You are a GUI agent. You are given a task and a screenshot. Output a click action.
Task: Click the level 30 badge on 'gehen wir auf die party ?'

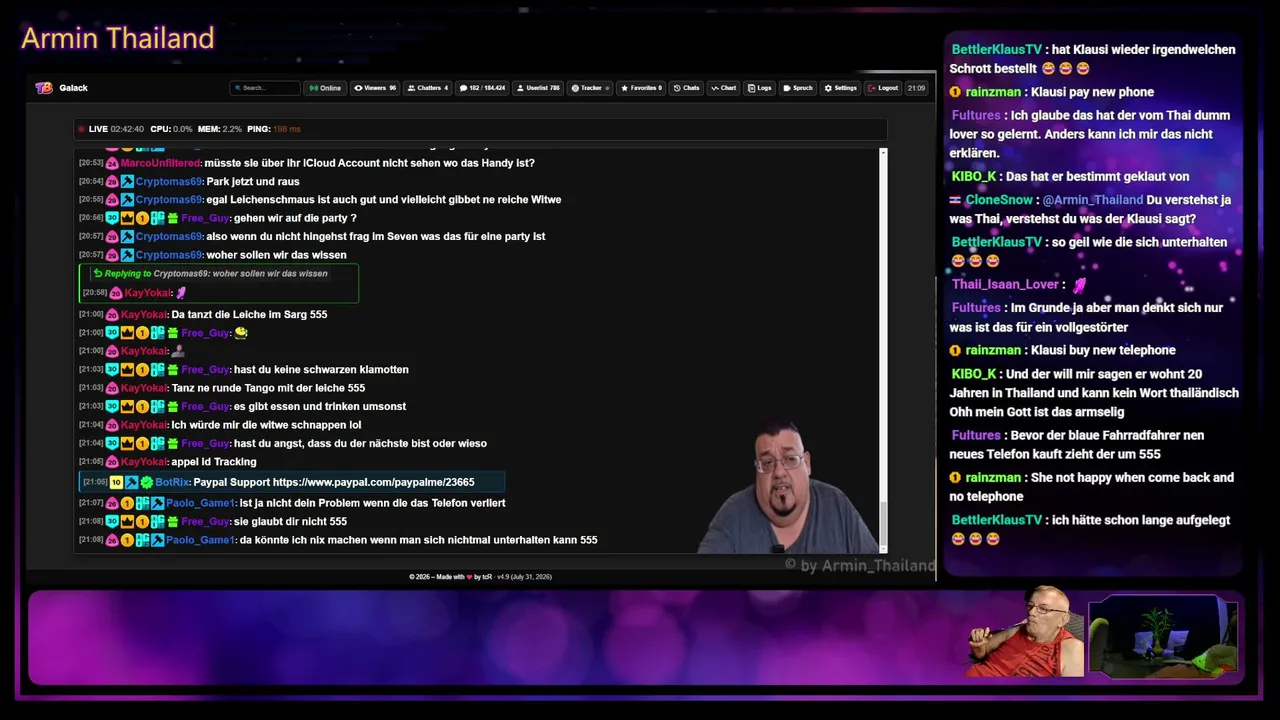coord(113,218)
